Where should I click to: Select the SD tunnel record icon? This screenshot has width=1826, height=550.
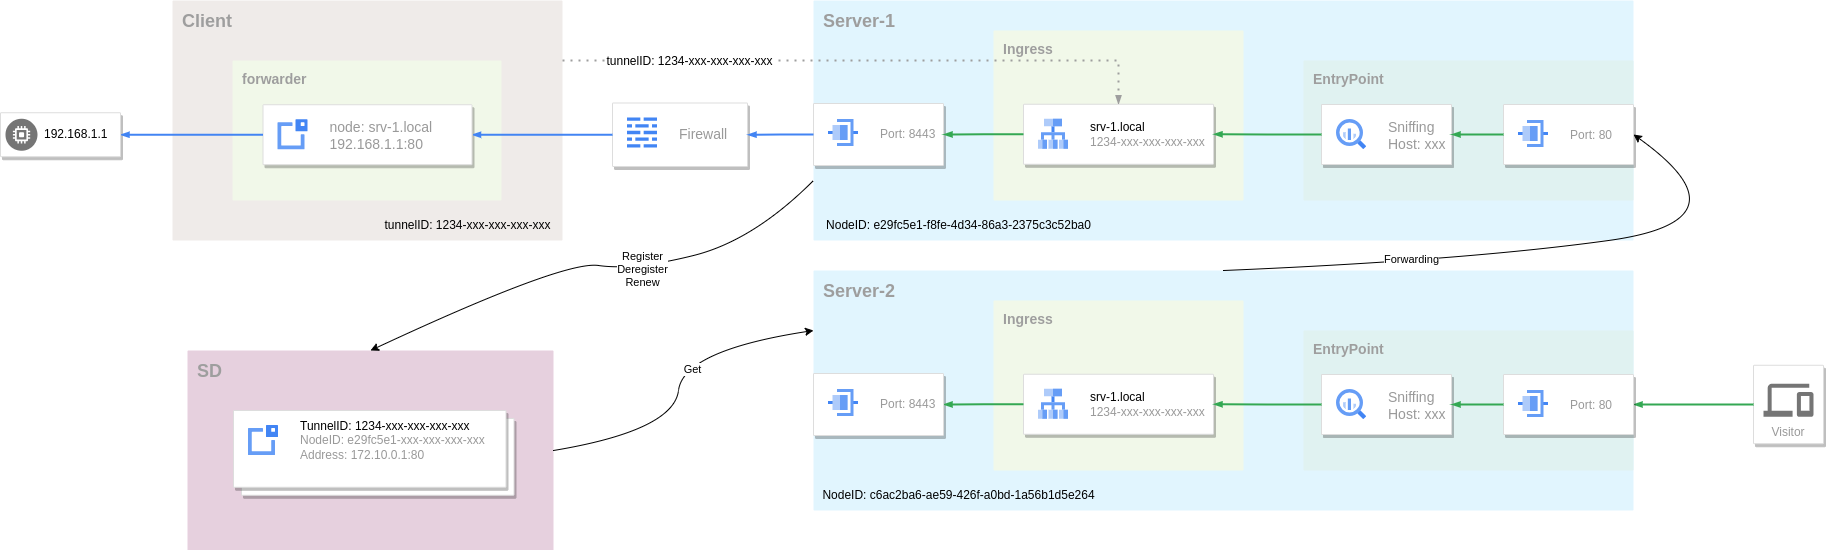click(x=263, y=440)
